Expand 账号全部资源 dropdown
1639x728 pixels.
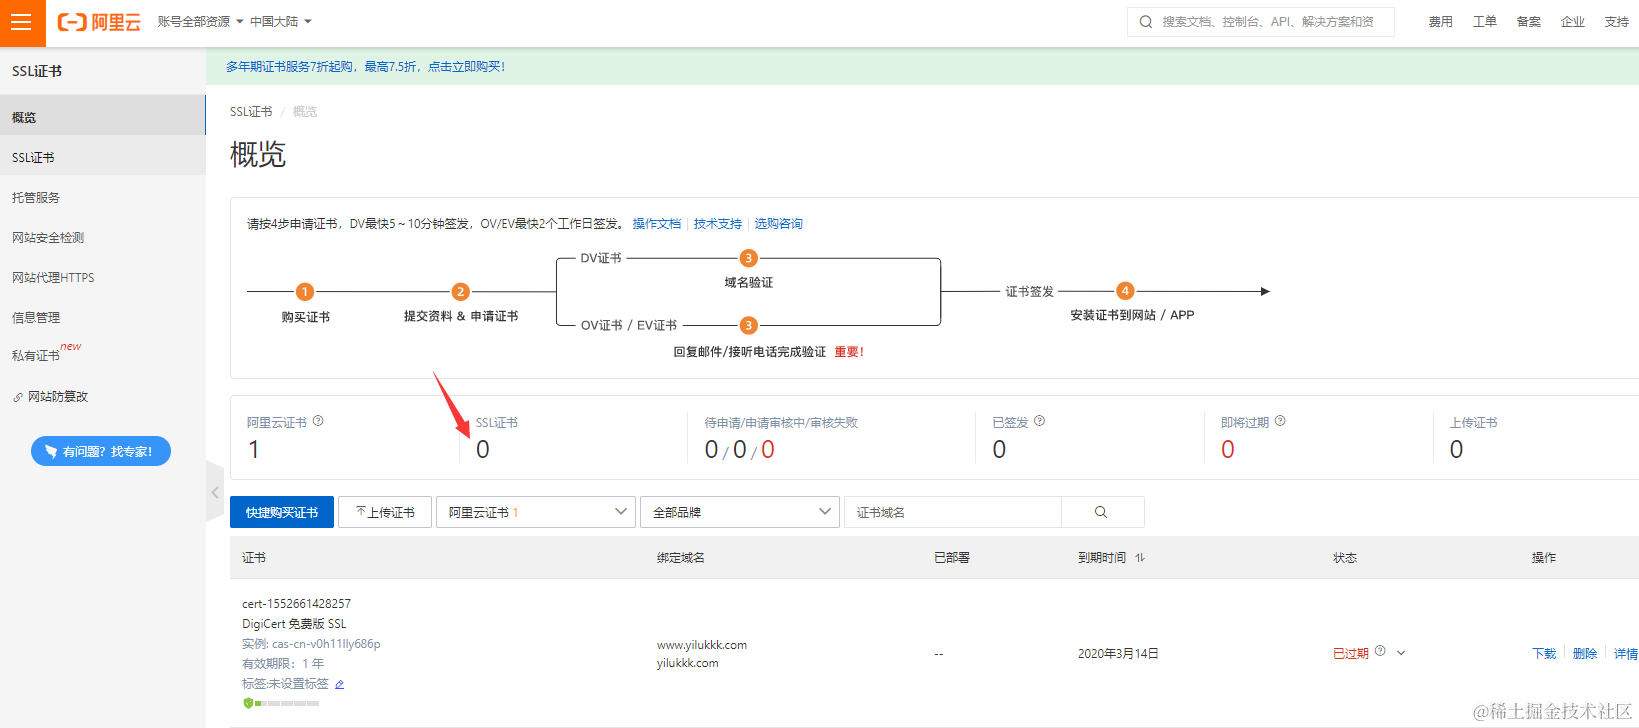coord(200,22)
